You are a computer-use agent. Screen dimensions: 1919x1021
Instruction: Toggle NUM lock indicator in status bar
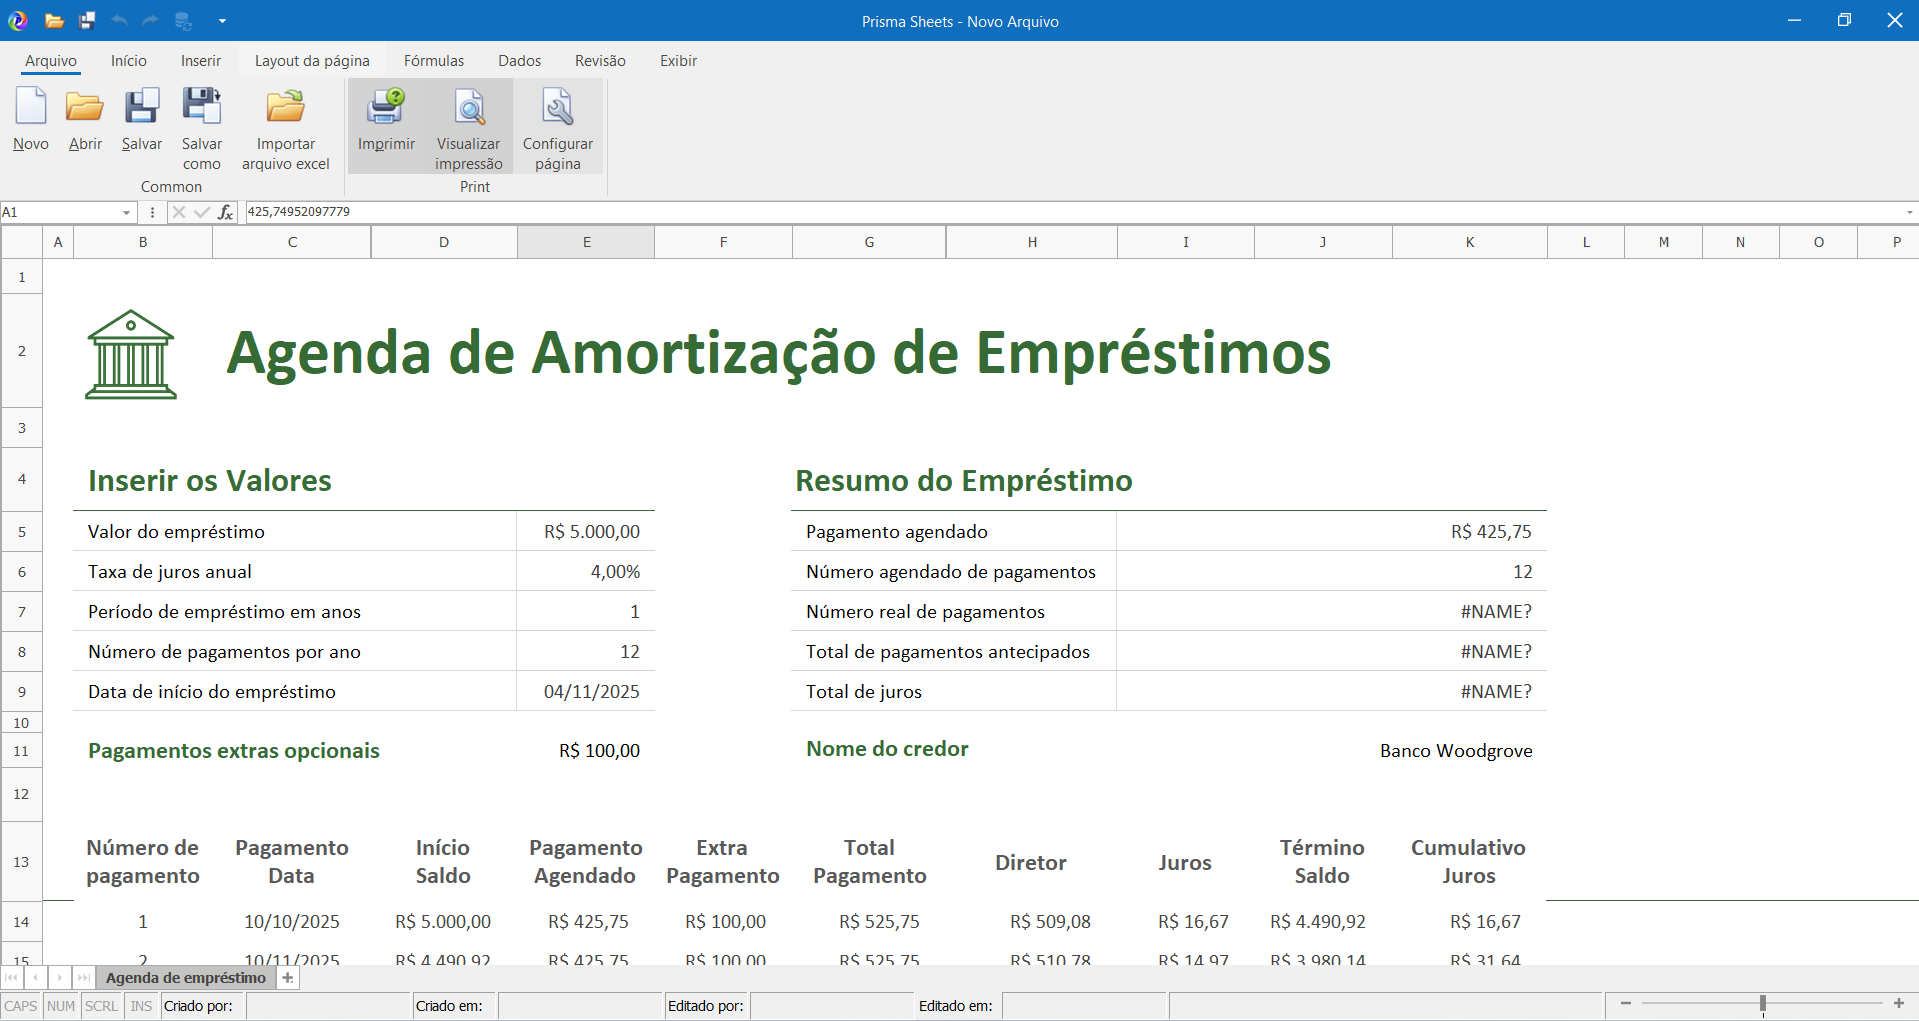tap(60, 1006)
